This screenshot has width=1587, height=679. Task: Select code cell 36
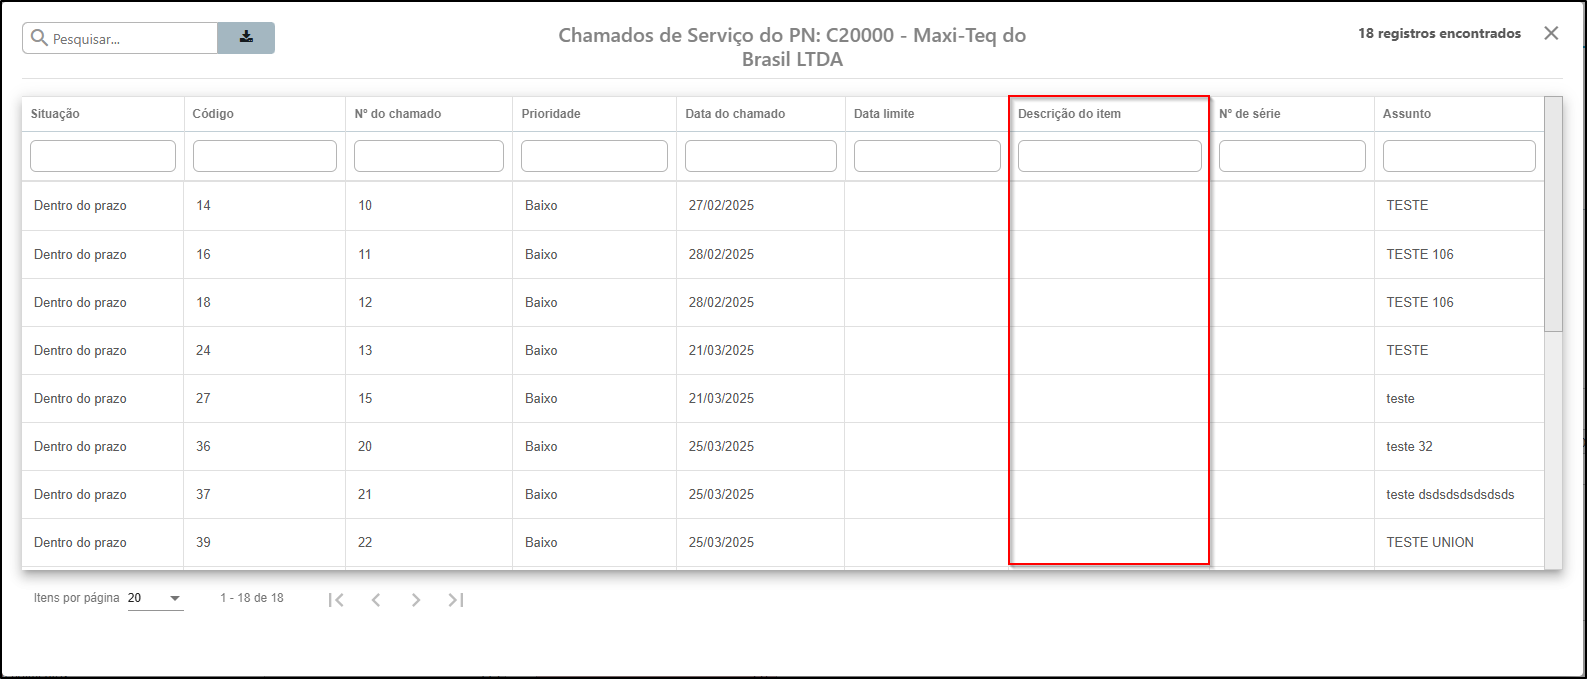pyautogui.click(x=203, y=446)
